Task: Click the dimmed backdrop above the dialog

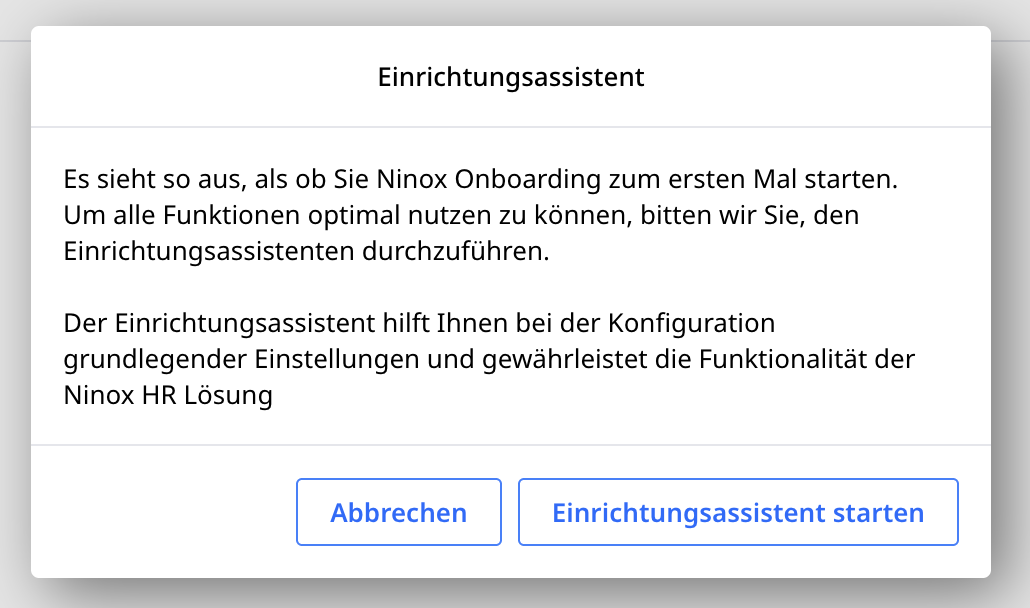Action: 515,12
